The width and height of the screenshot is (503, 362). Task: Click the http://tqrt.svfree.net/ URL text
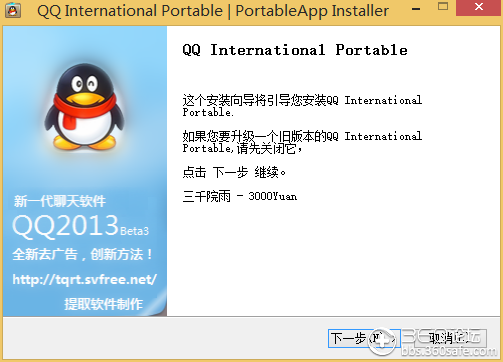[x=84, y=279]
